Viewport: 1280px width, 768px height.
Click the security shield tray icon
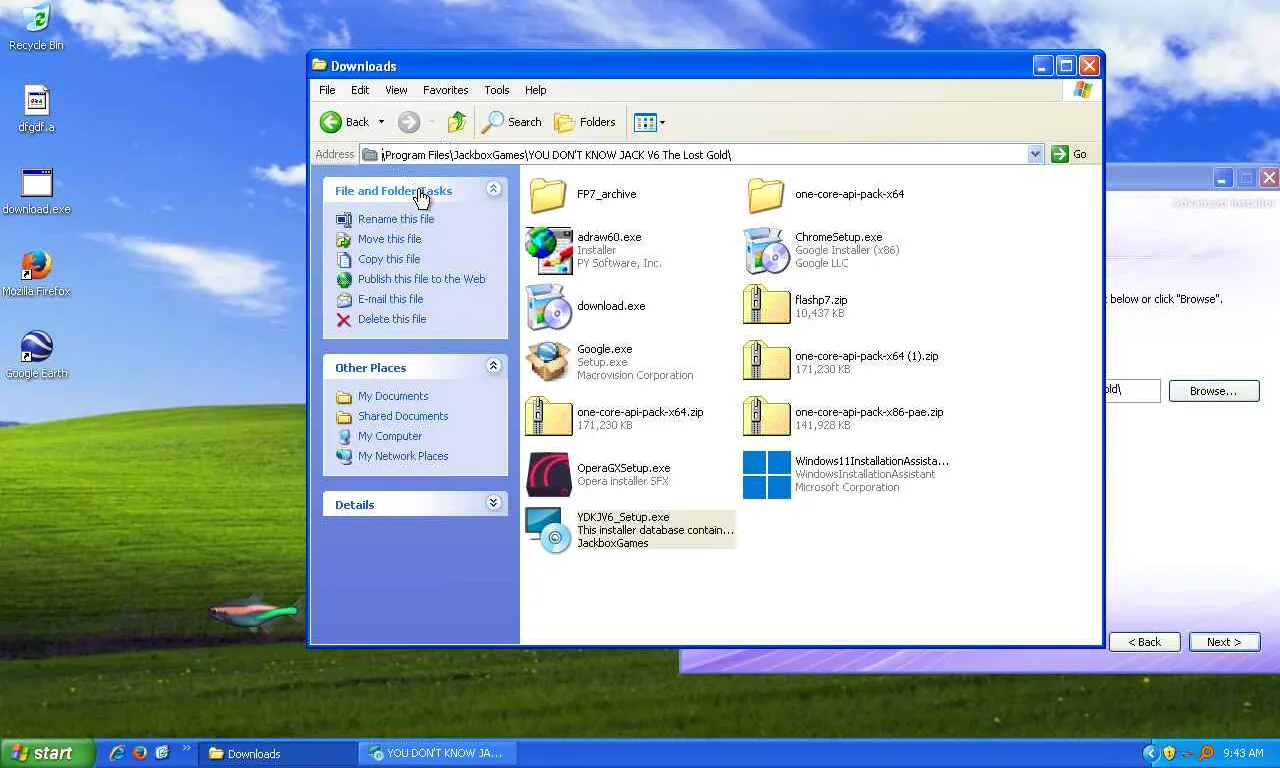tap(1168, 753)
